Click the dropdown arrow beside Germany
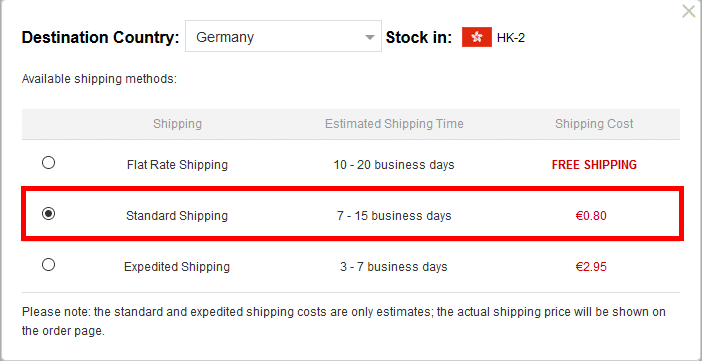Viewport: 702px width, 361px height. (x=370, y=37)
